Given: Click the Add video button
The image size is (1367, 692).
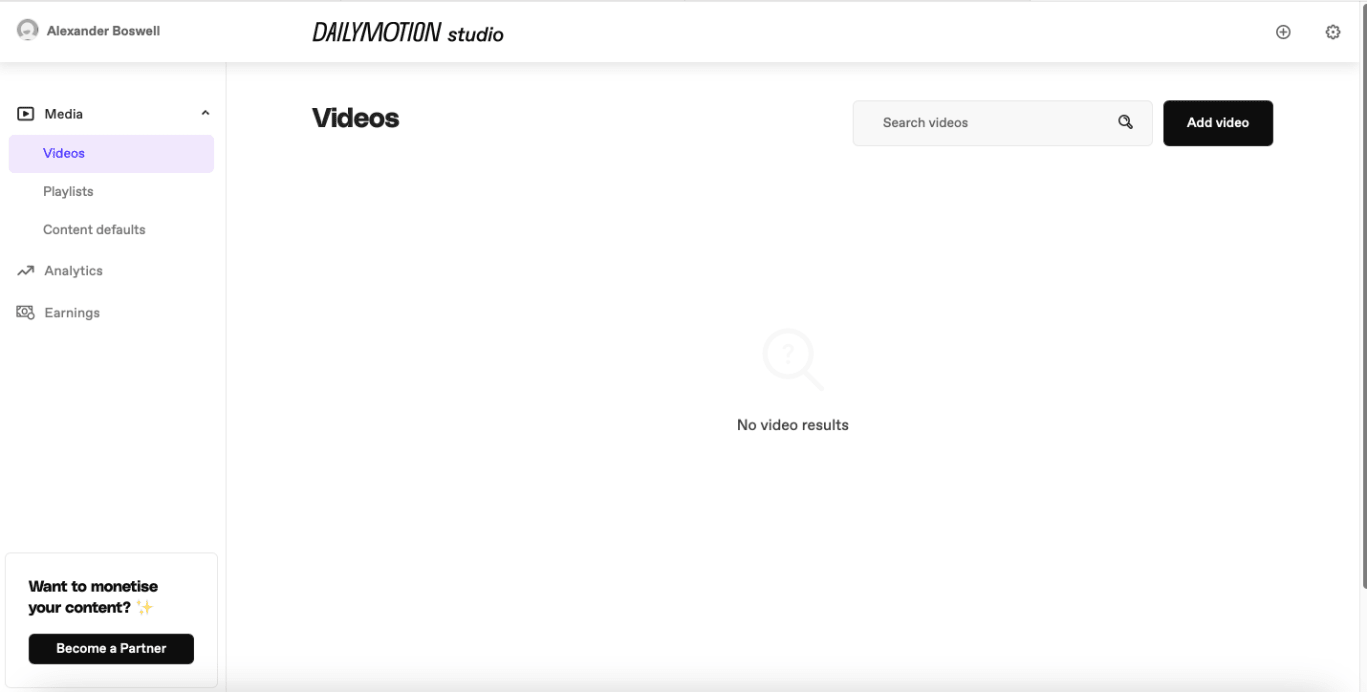Looking at the screenshot, I should 1217,123.
